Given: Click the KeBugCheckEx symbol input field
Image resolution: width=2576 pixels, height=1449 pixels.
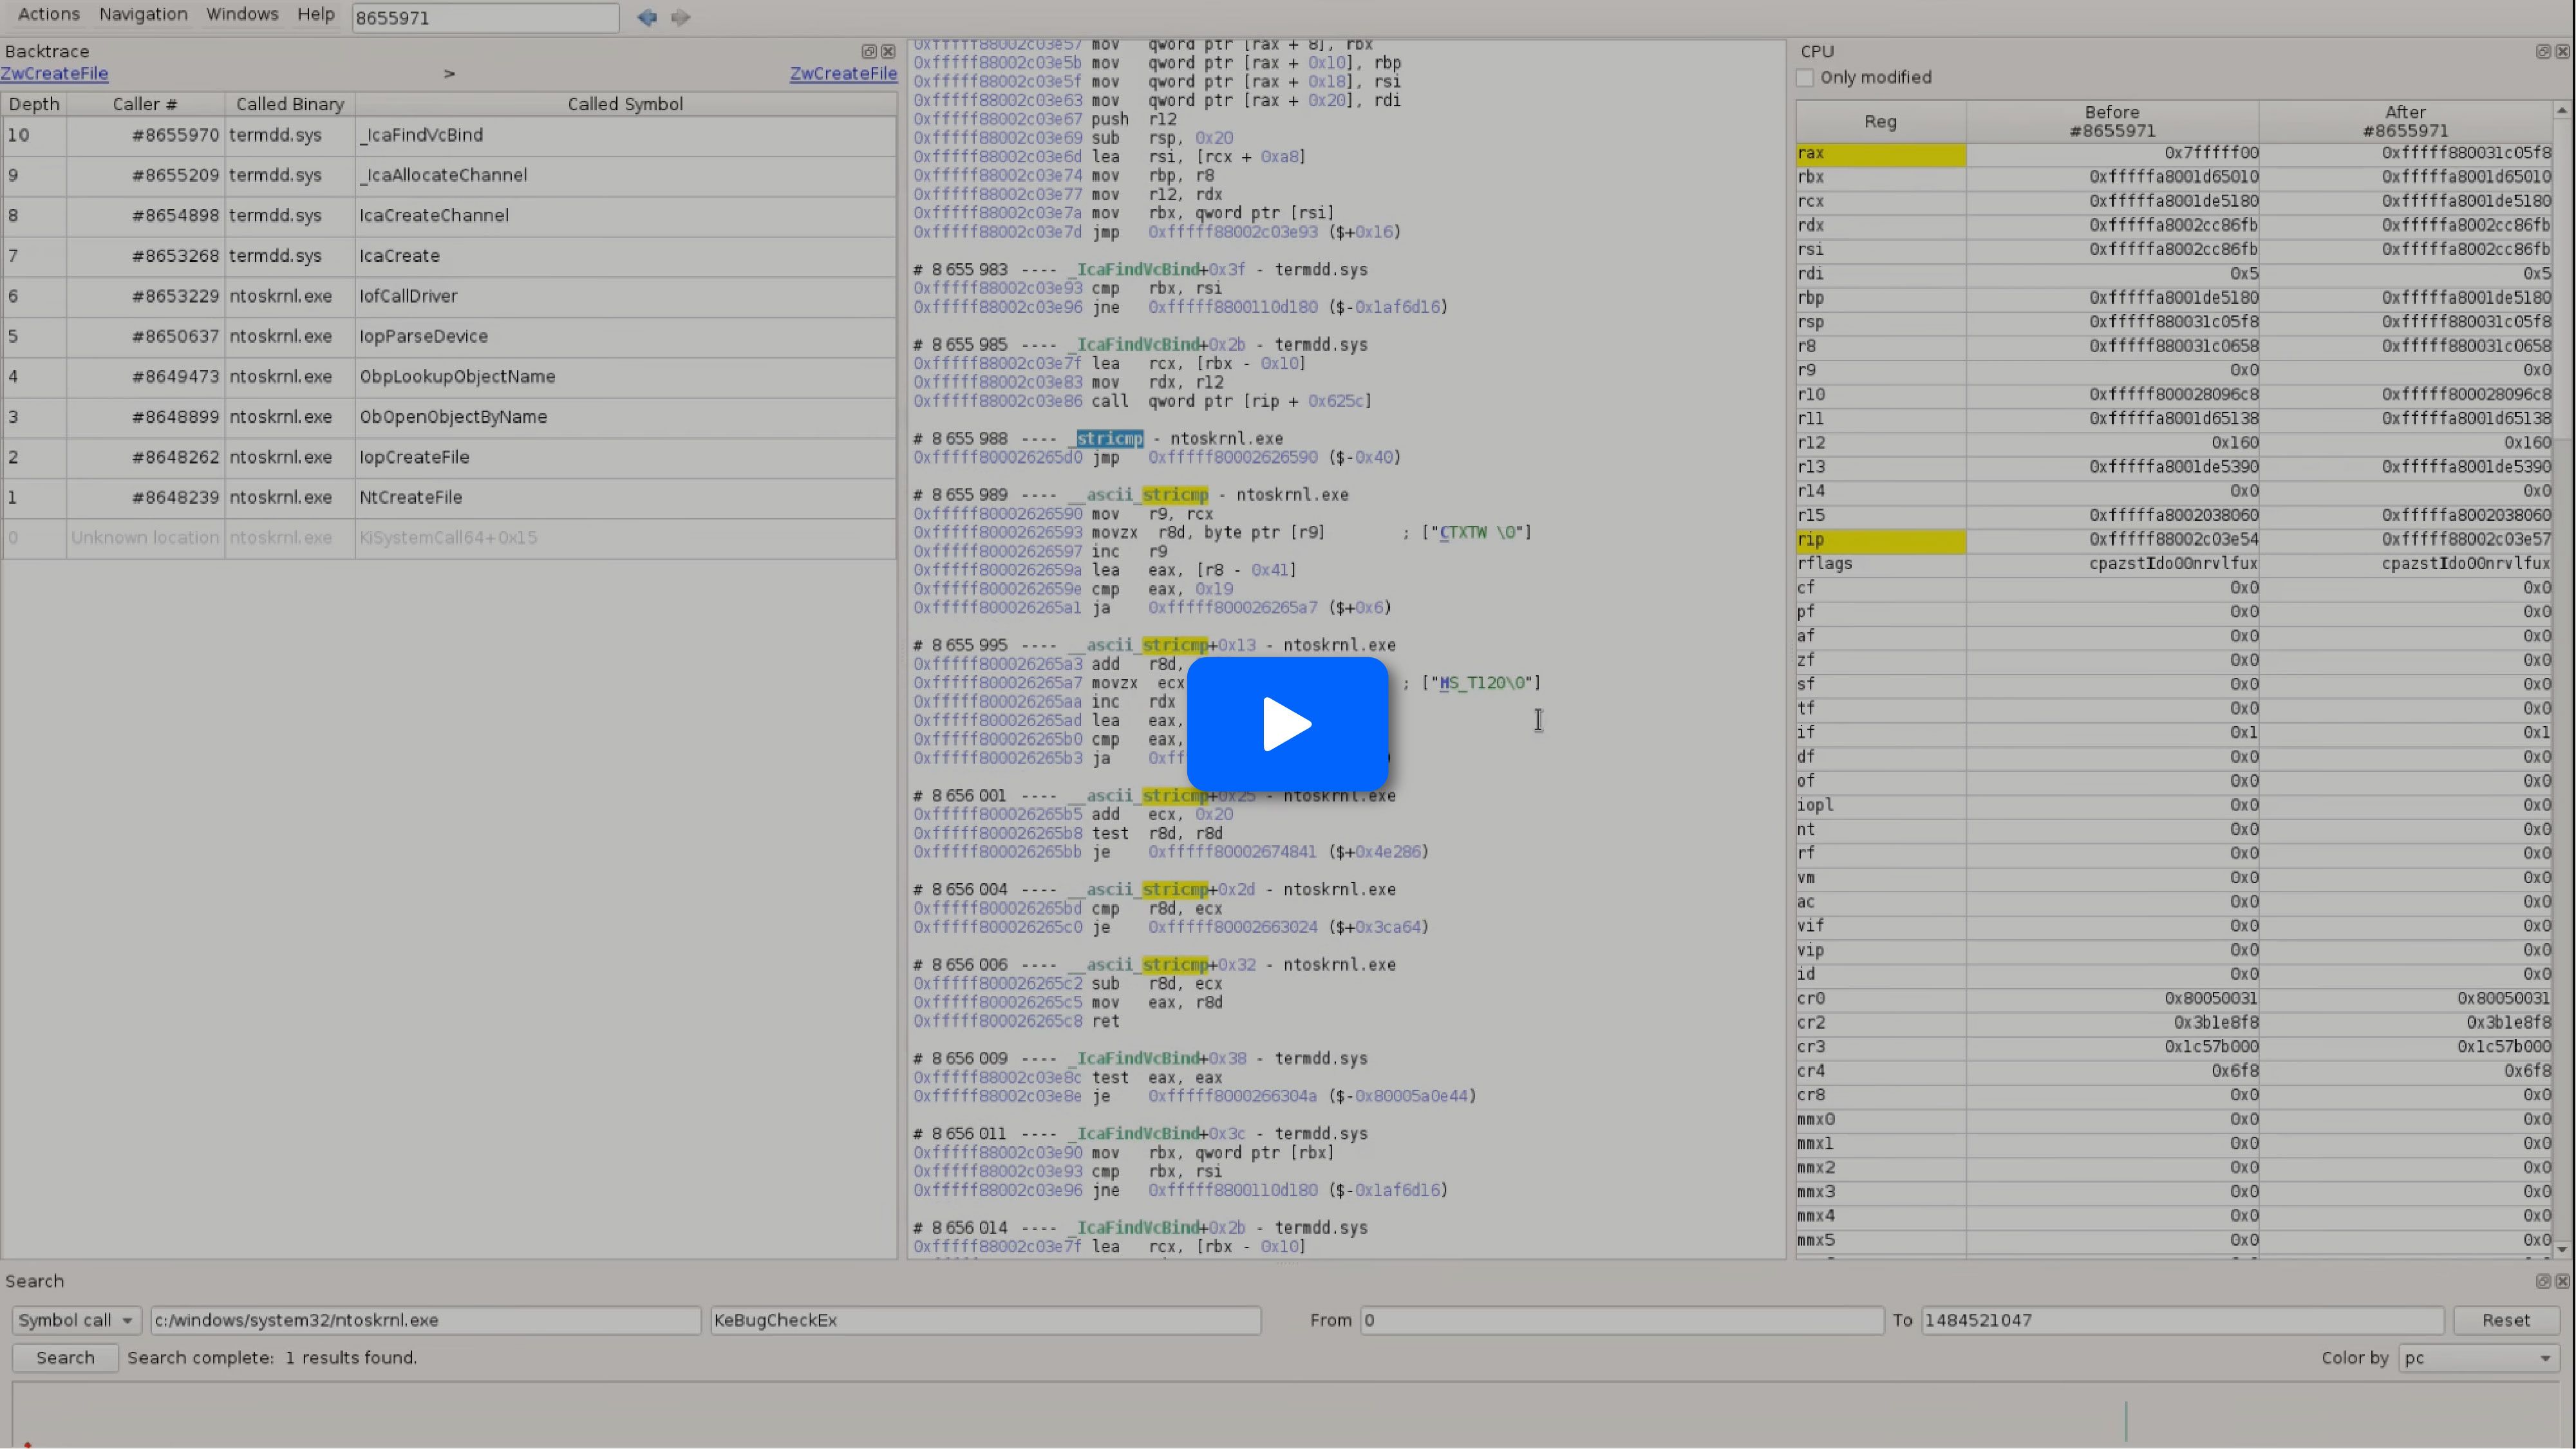Looking at the screenshot, I should (x=984, y=1320).
